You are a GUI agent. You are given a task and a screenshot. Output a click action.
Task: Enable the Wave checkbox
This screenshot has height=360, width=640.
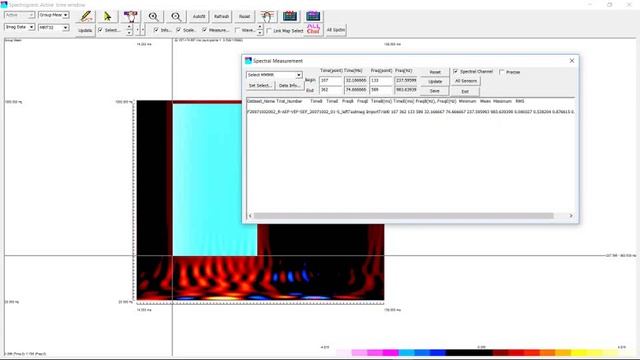(237, 30)
